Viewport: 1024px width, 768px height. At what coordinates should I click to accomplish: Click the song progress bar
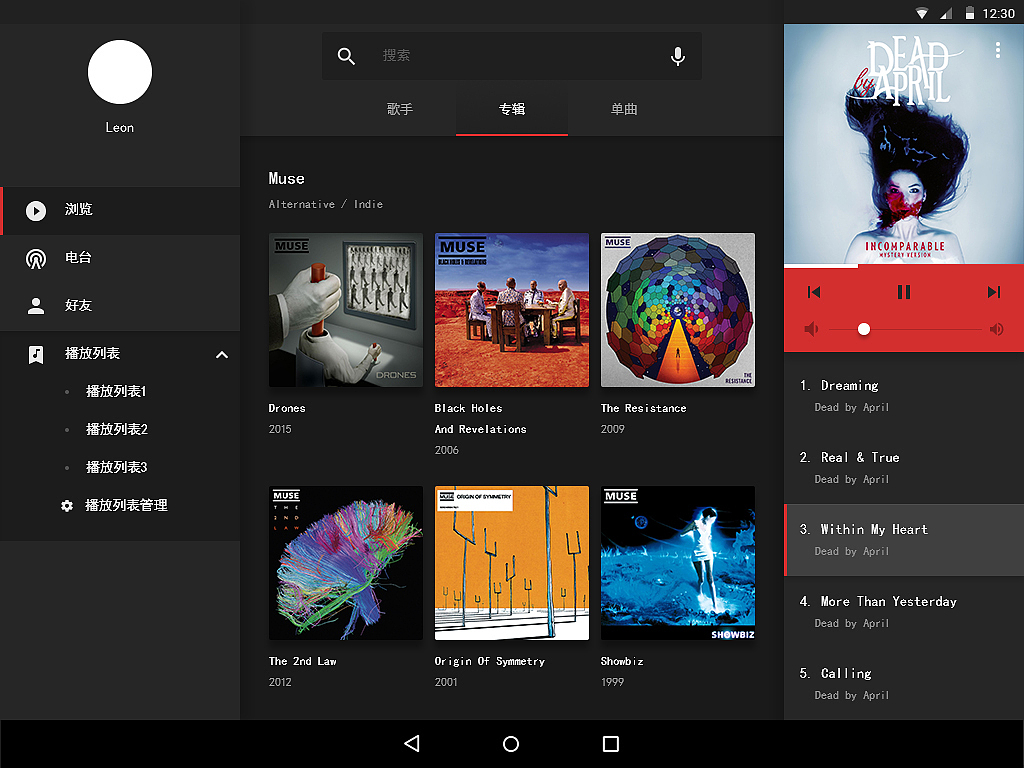click(904, 266)
